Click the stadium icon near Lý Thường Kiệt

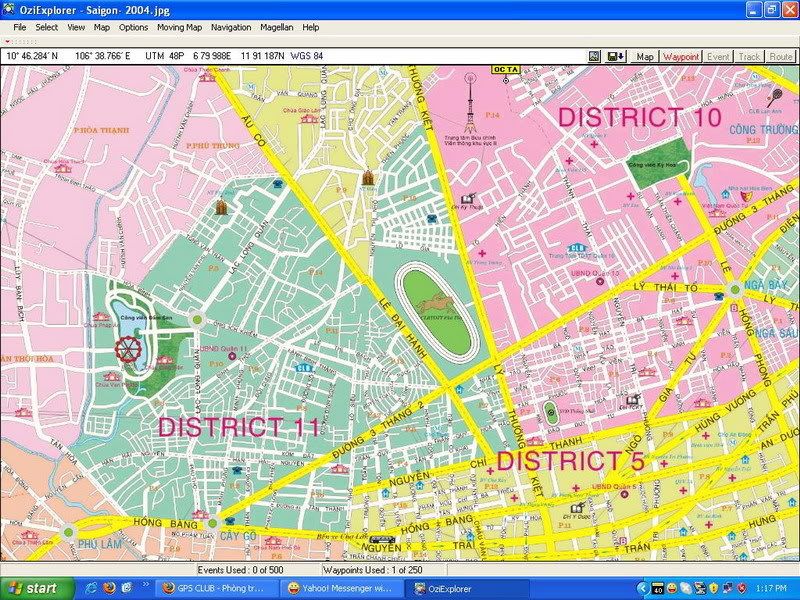coord(549,412)
